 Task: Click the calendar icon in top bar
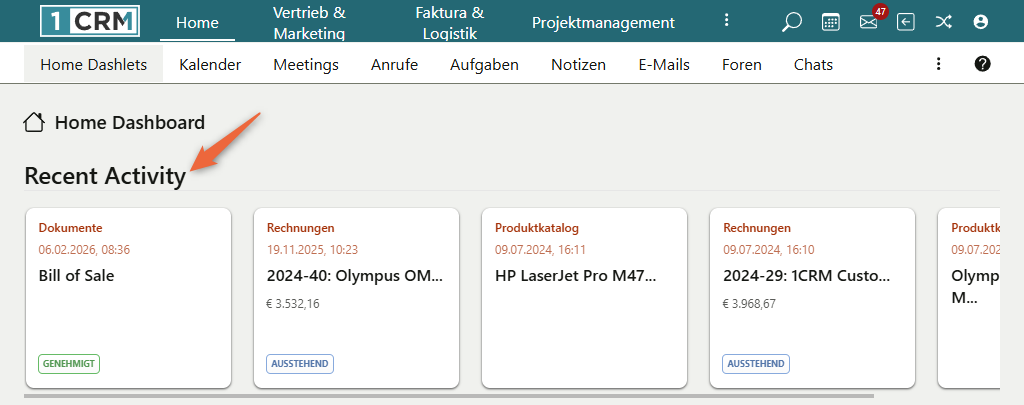tap(831, 22)
